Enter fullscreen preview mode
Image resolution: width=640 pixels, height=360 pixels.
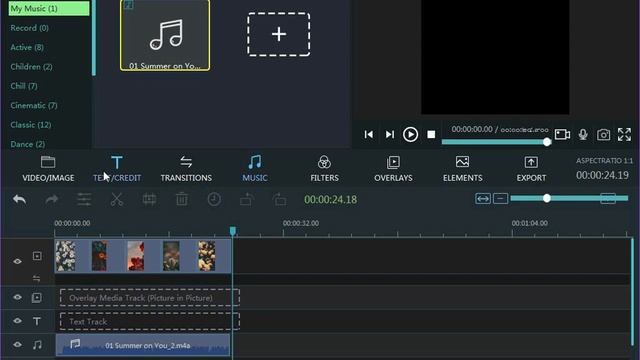624,134
